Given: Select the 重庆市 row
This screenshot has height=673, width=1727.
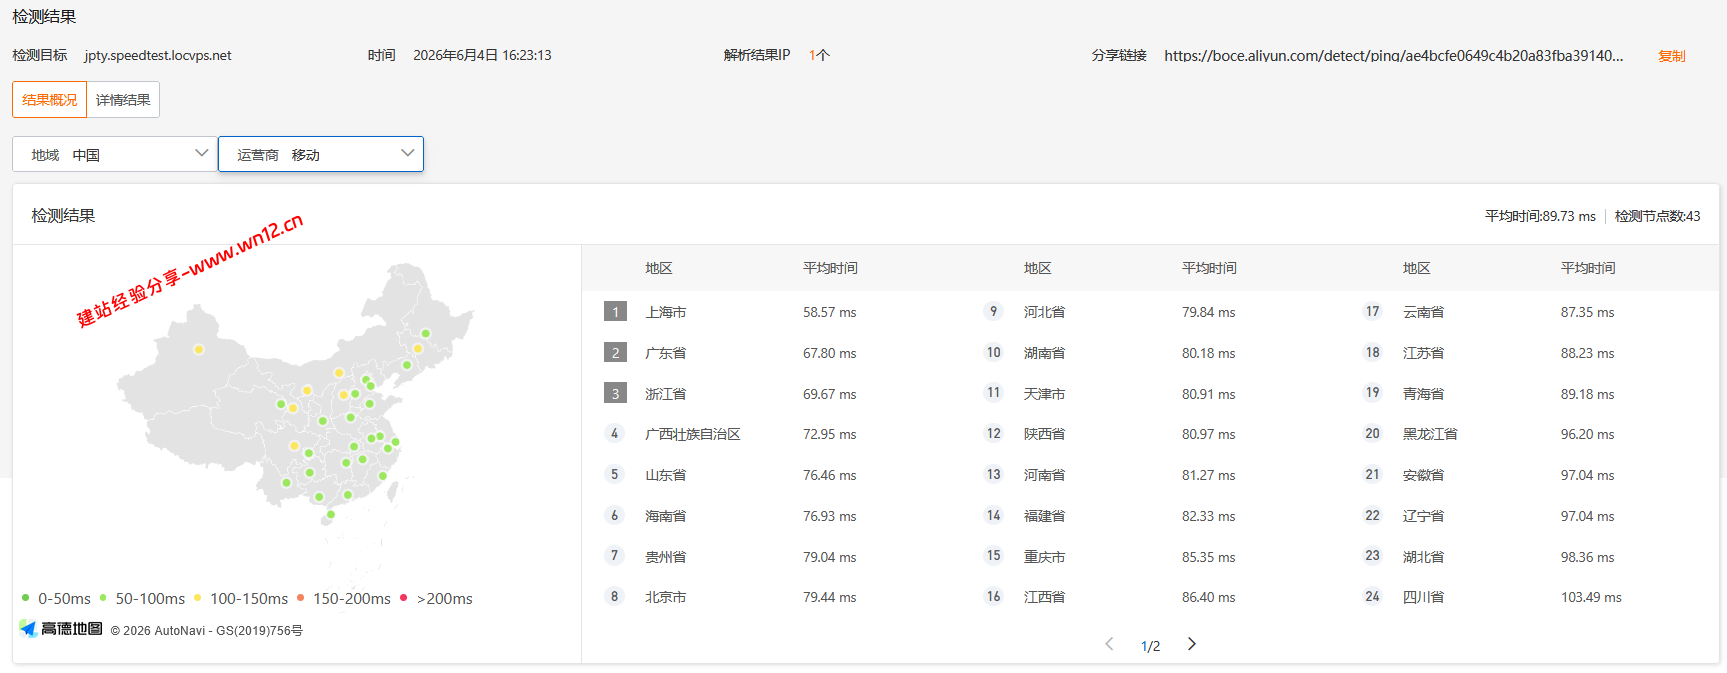Looking at the screenshot, I should pos(1150,557).
